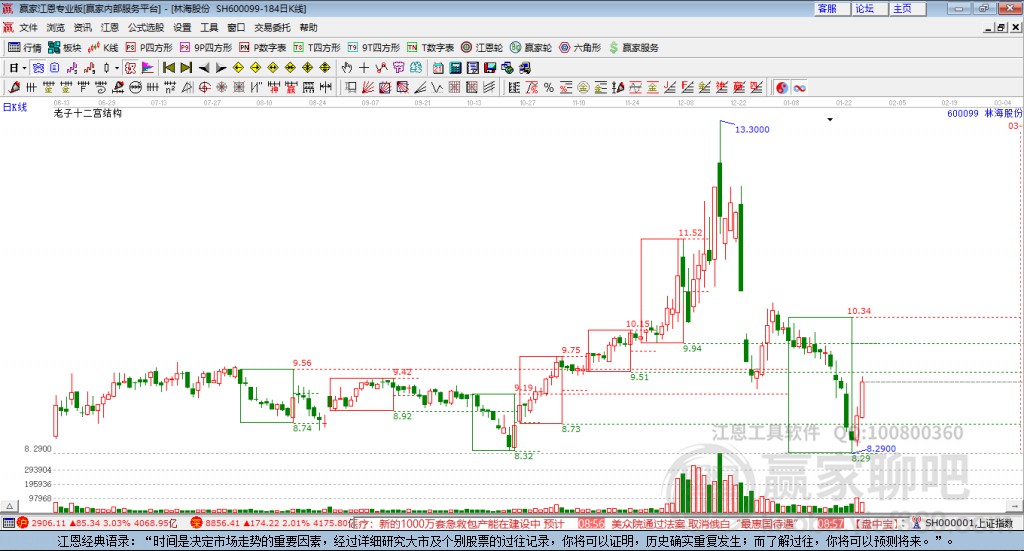
Task: Jump to the last bar icon
Action: coord(186,68)
